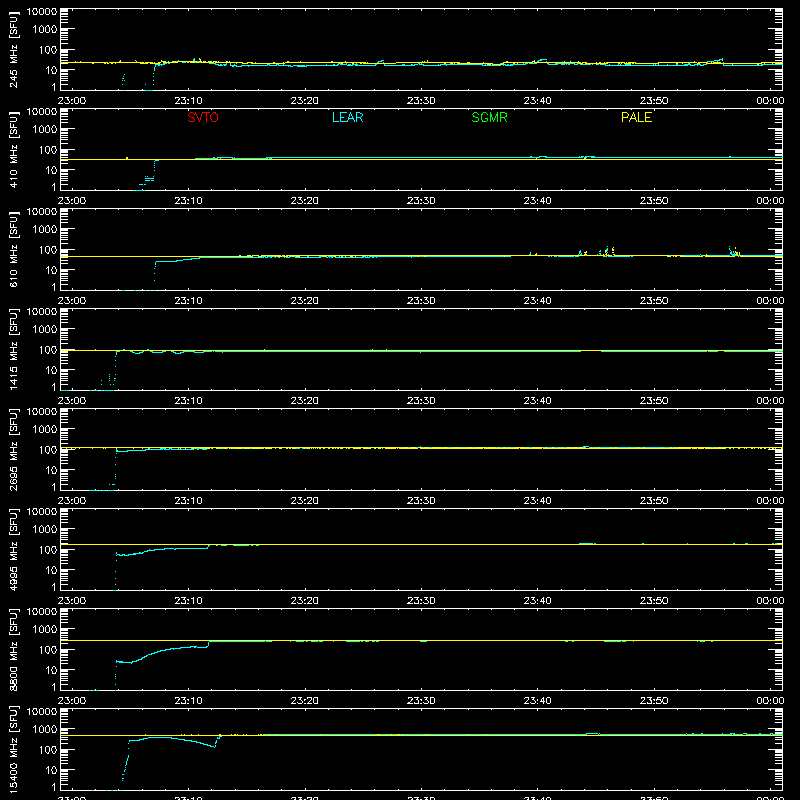Click the red SVTO legend label
Screen dimensions: 800x800
coord(203,117)
